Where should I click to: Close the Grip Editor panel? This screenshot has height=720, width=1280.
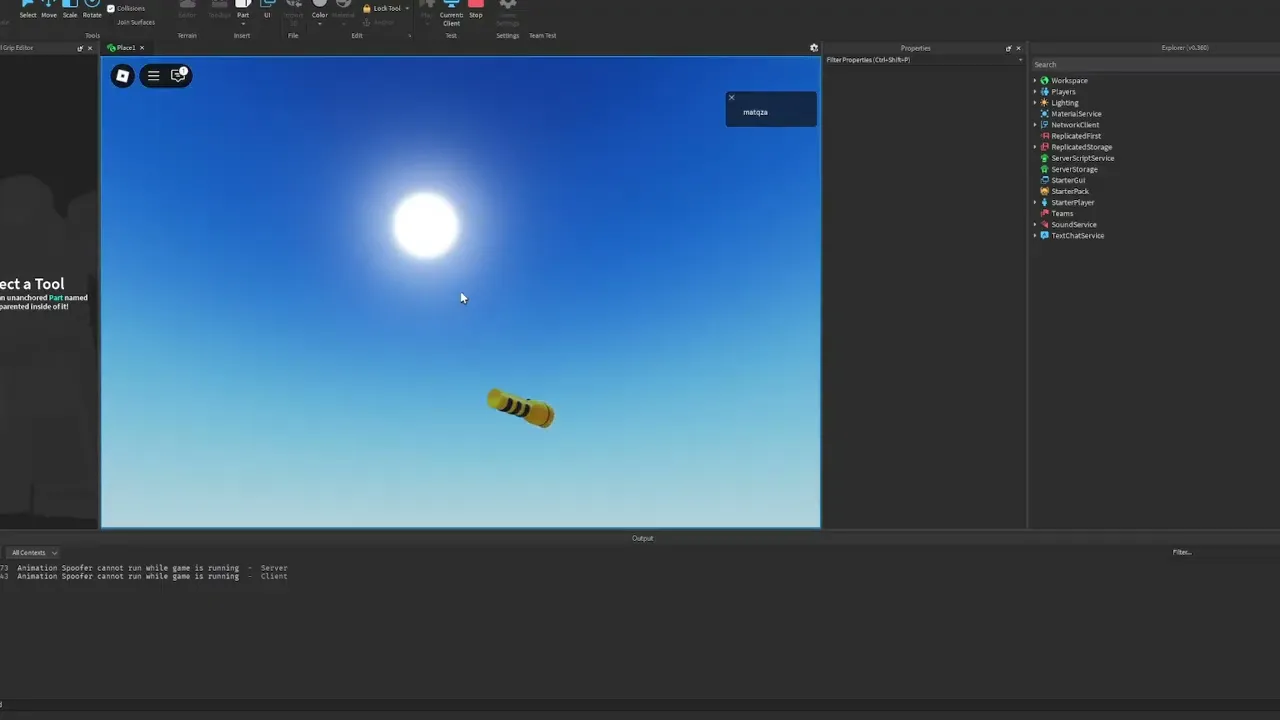(x=90, y=48)
